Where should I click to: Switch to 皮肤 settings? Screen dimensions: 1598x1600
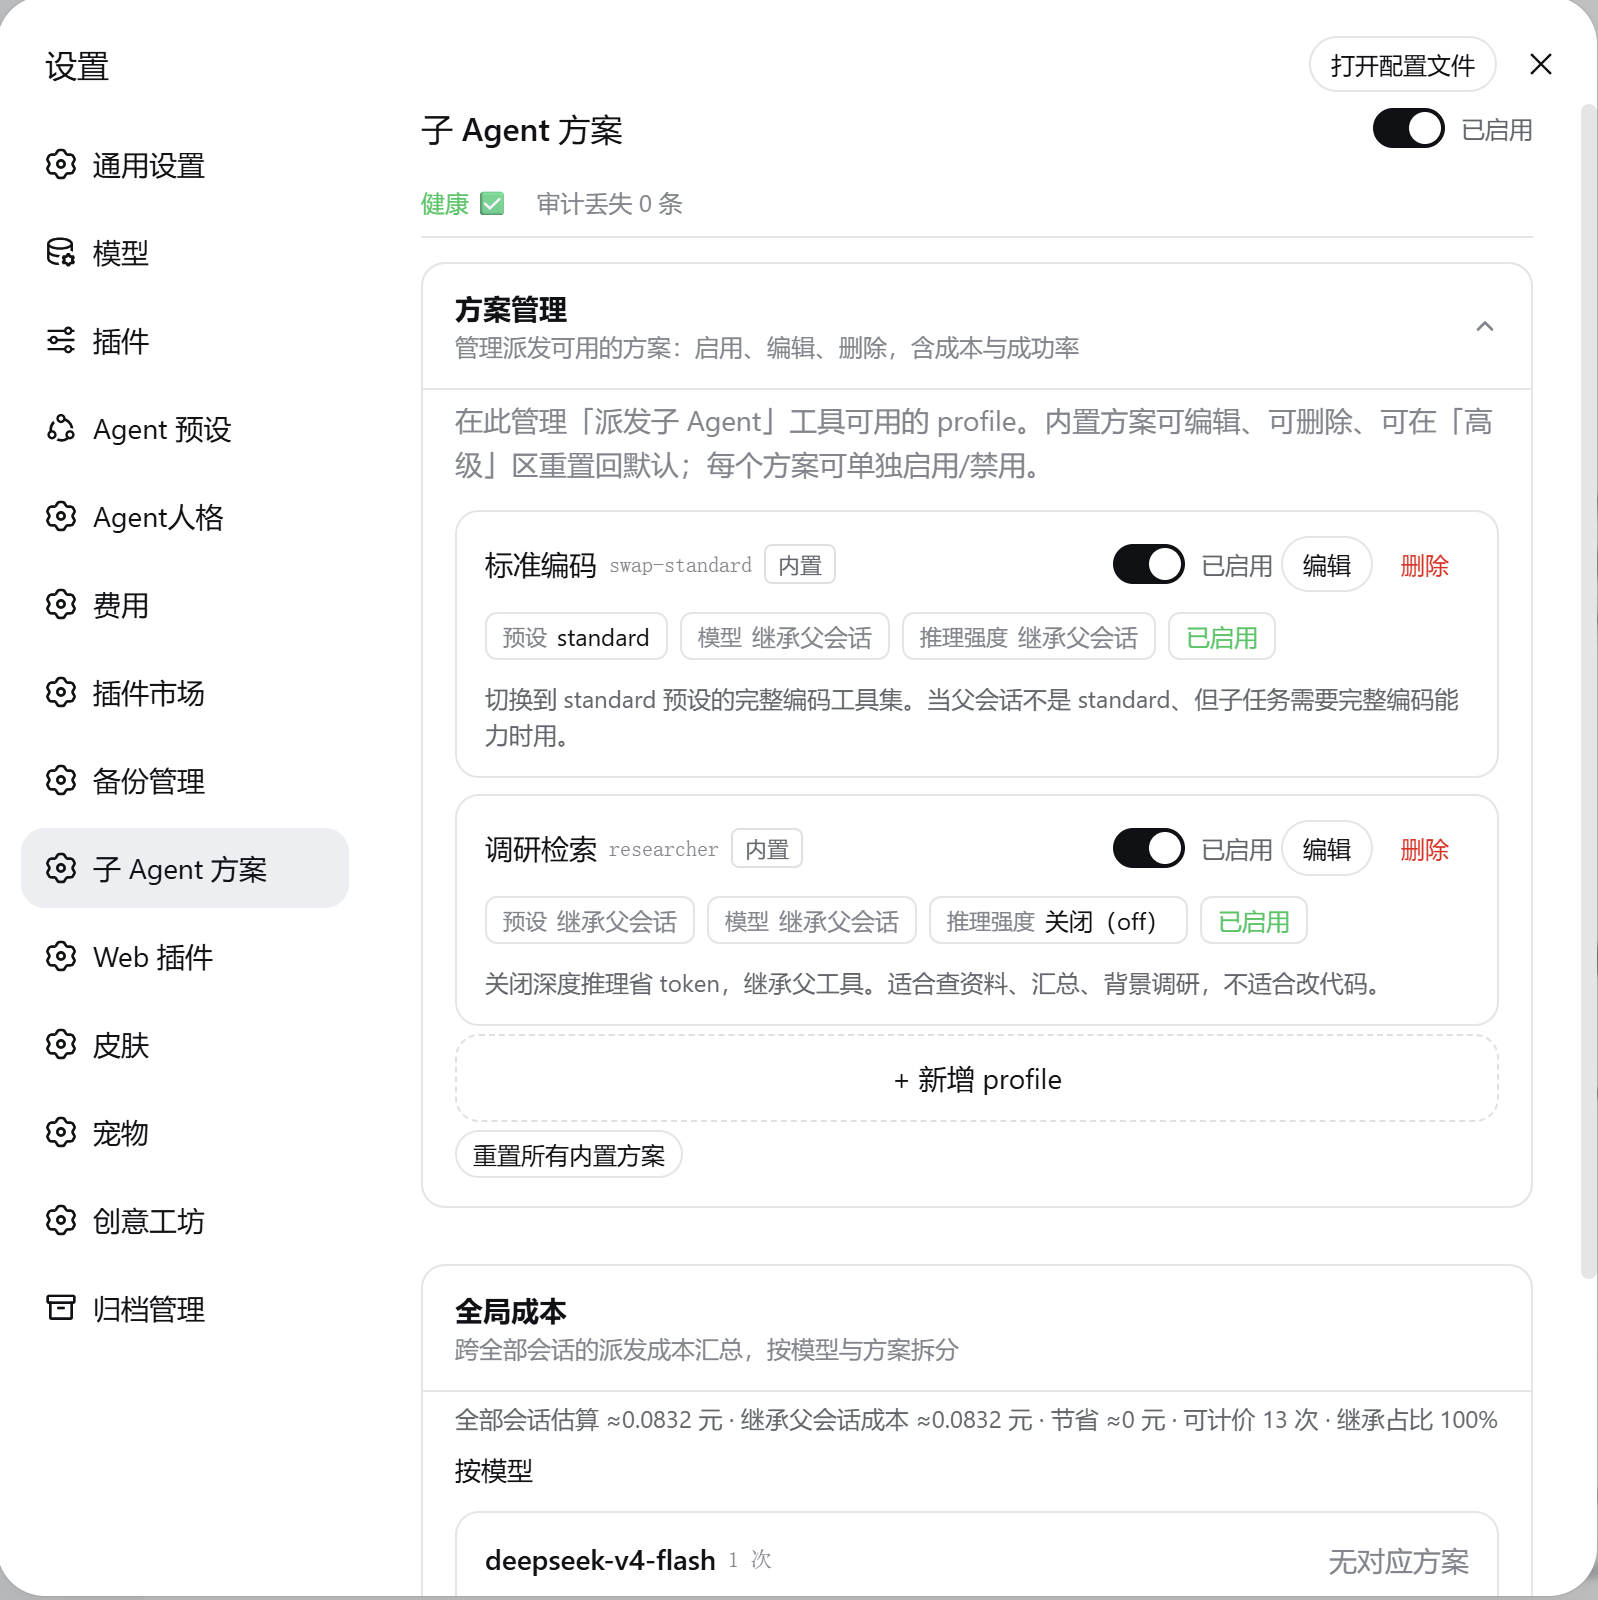click(185, 1045)
